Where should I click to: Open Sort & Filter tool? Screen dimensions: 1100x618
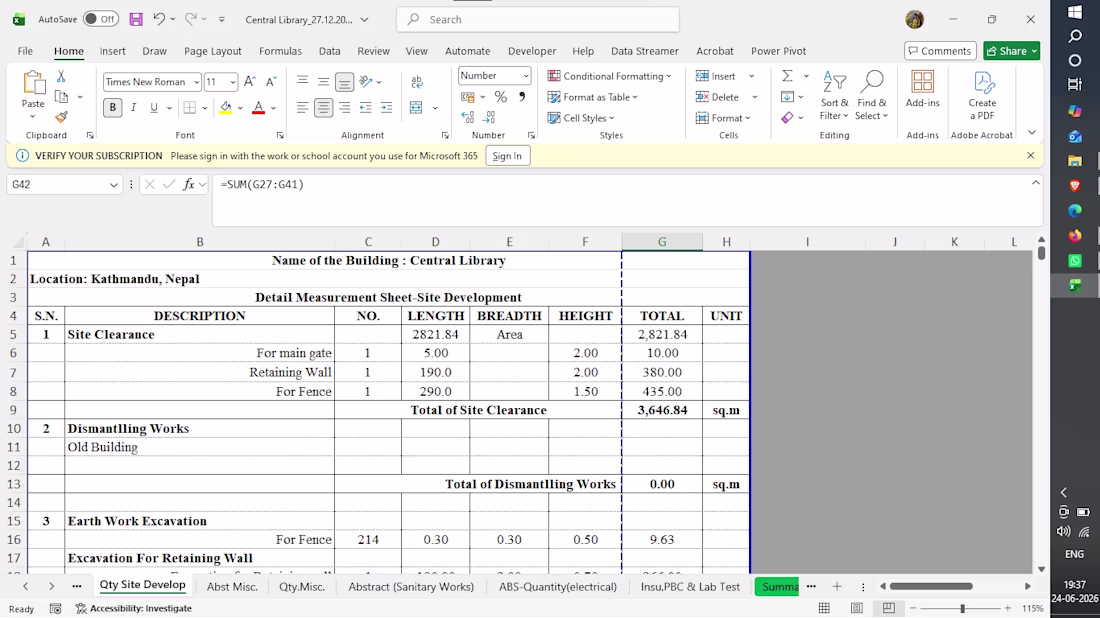[x=834, y=95]
